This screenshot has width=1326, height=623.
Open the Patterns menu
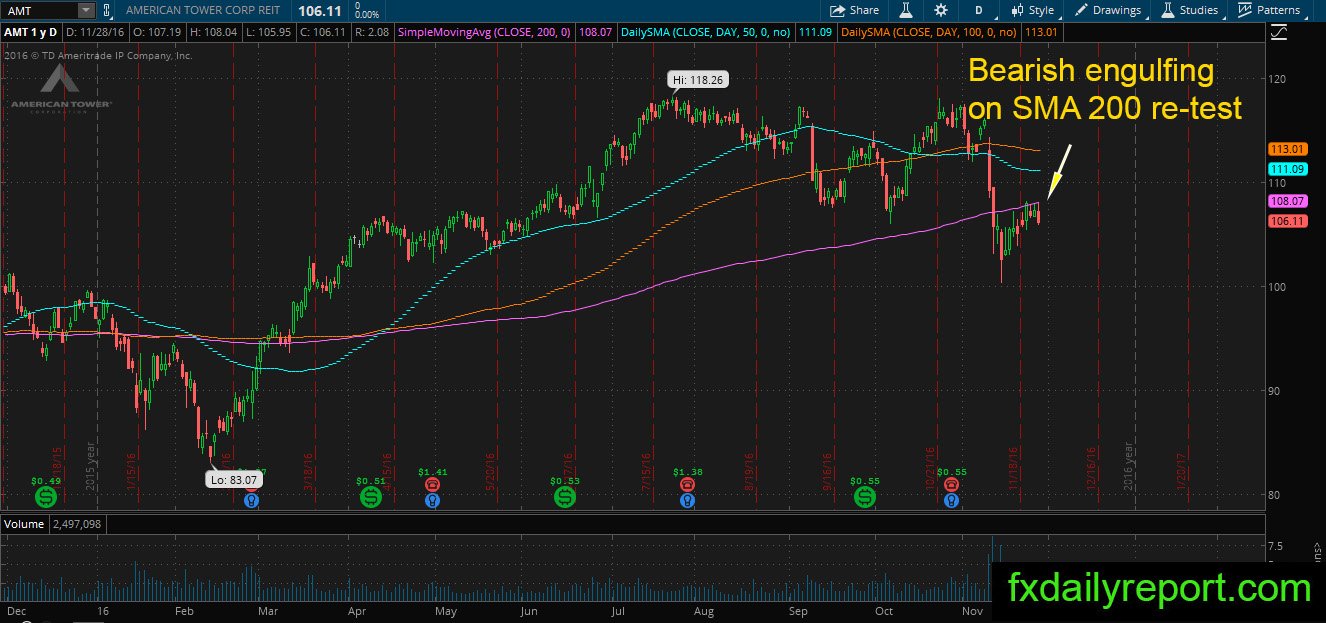(1269, 10)
